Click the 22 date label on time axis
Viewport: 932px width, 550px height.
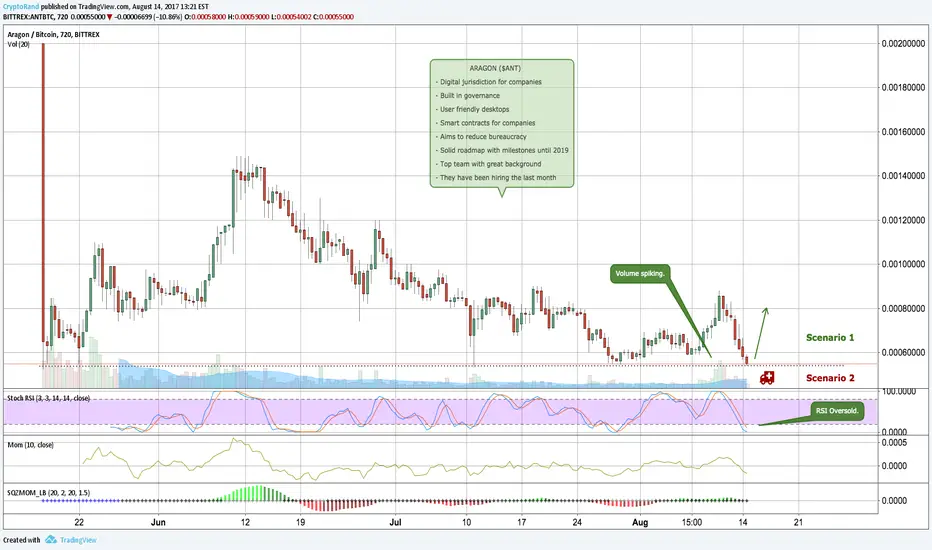[79, 522]
